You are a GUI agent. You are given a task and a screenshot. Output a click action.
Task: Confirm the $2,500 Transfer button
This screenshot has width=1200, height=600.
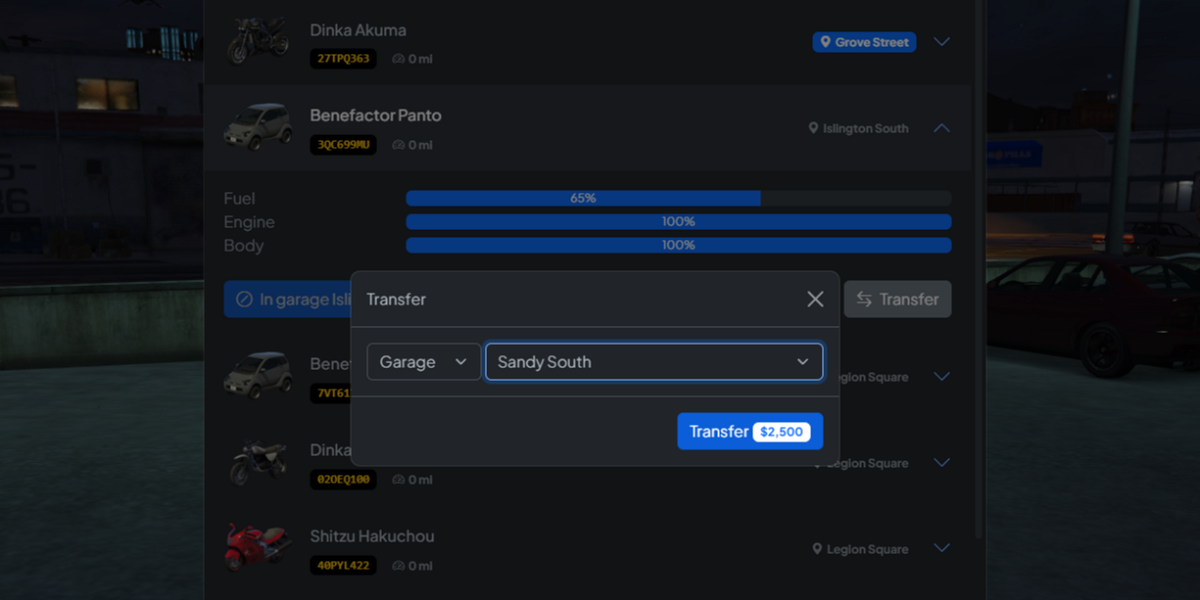(x=750, y=431)
